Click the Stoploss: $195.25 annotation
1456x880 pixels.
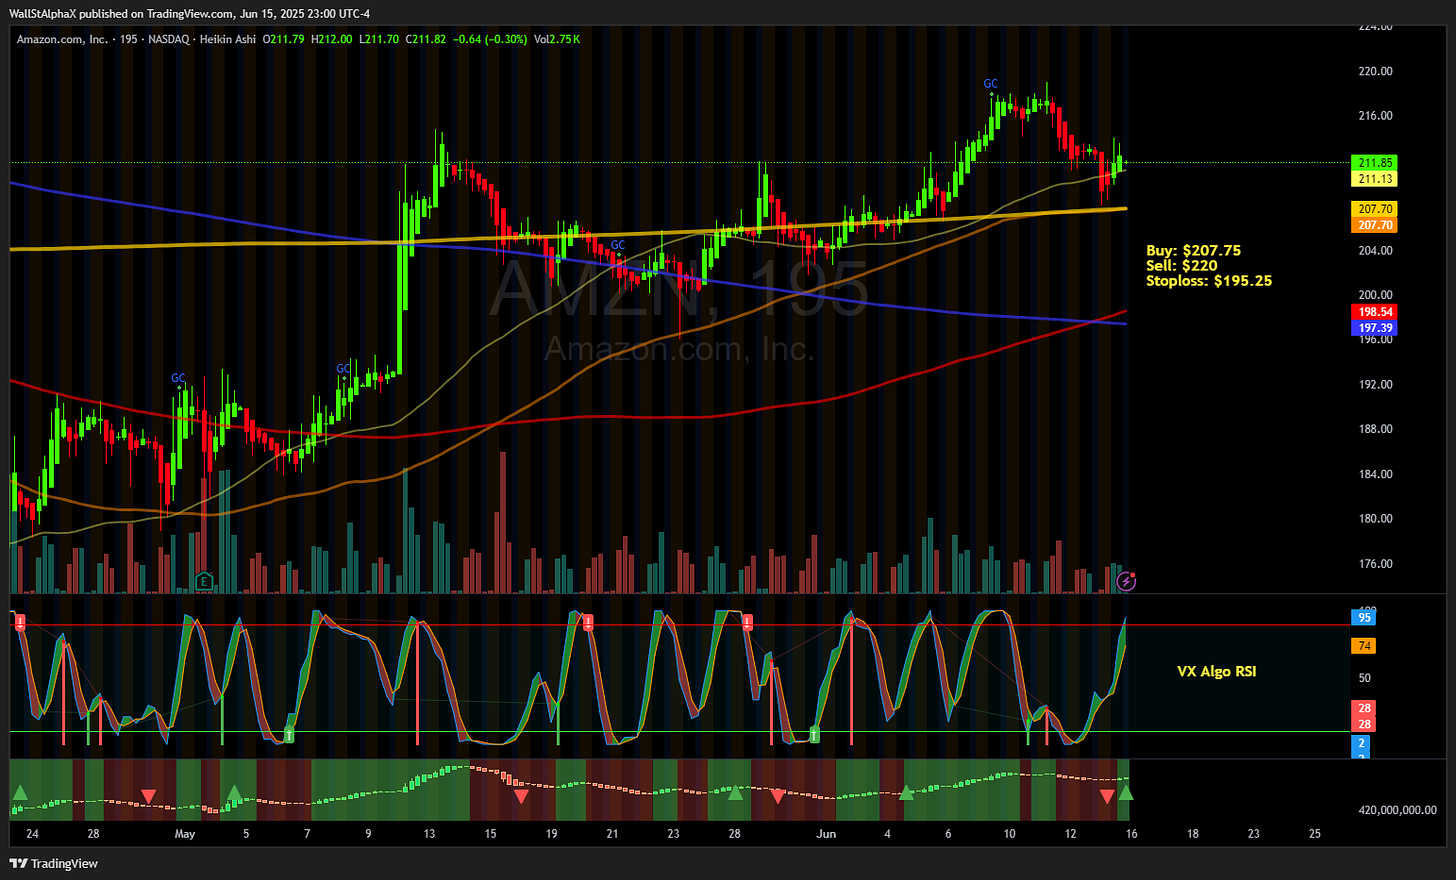coord(1209,281)
